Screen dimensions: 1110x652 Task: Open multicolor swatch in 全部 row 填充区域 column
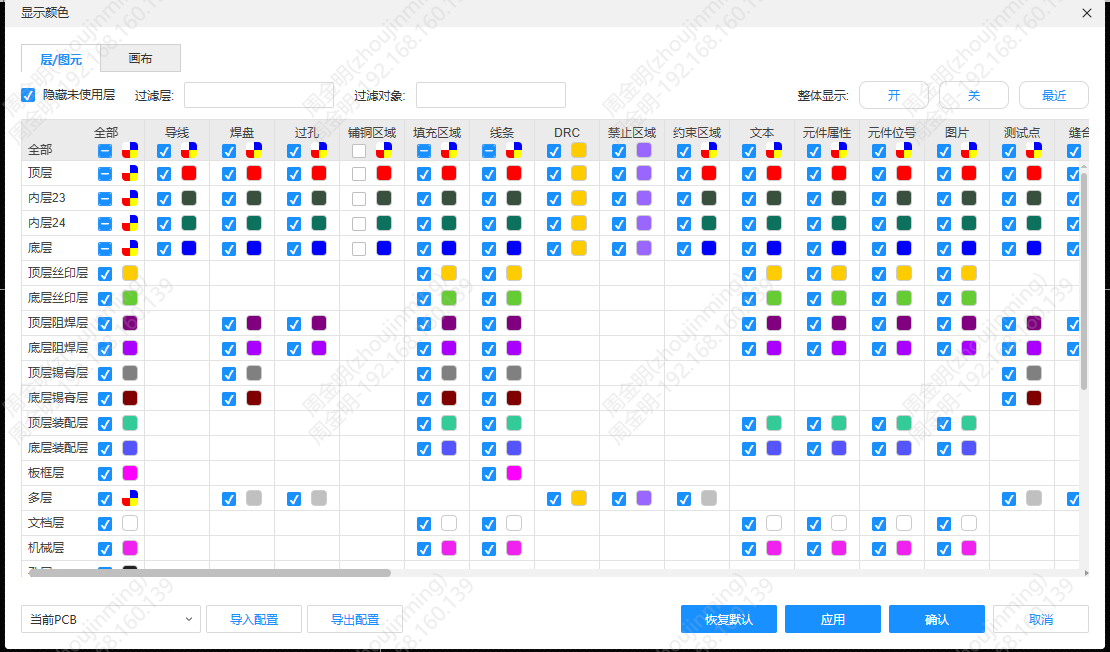pyautogui.click(x=449, y=150)
